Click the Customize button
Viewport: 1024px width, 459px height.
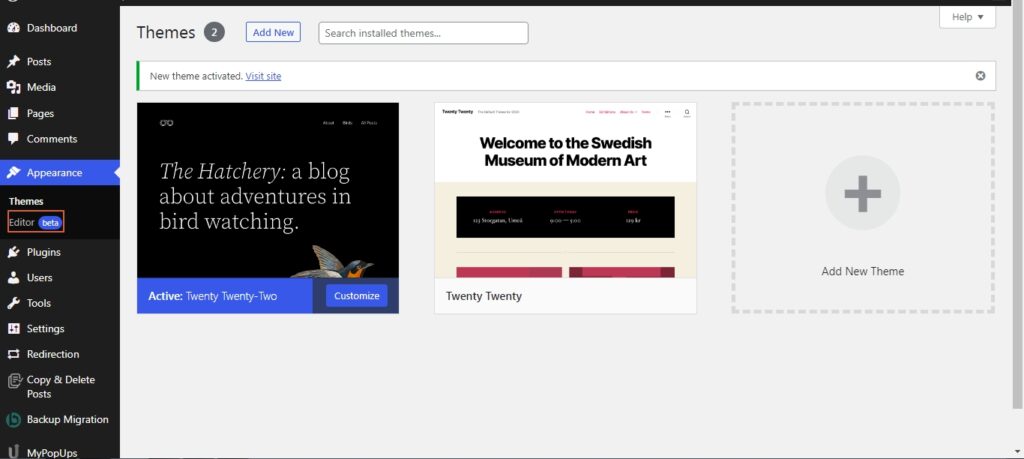[357, 296]
